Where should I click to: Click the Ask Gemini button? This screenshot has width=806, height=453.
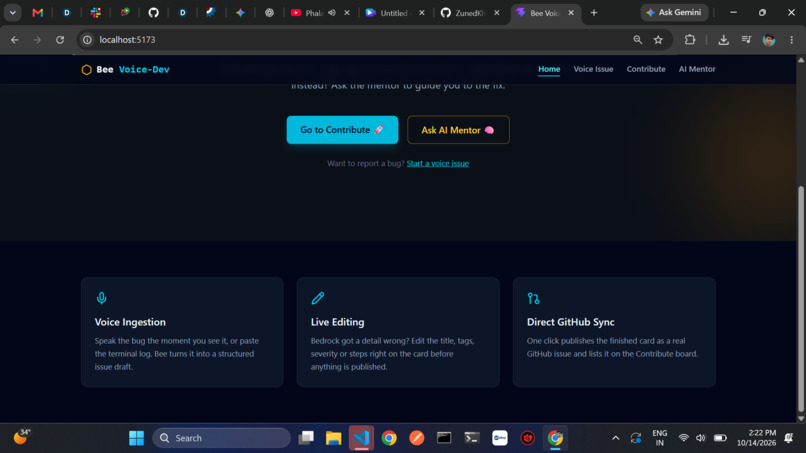click(674, 12)
